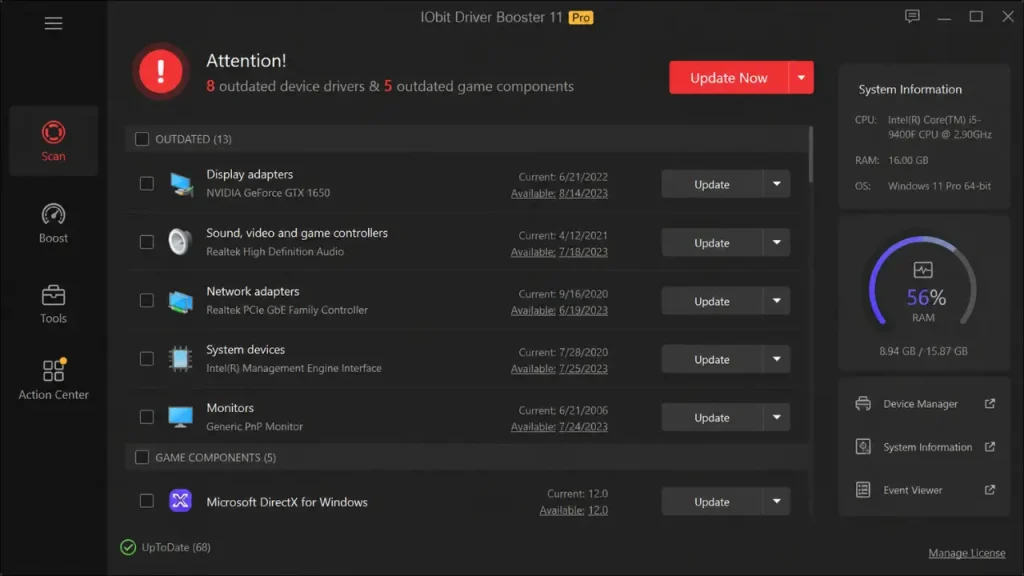
Task: Click the System Information panel icon
Action: [x=863, y=447]
